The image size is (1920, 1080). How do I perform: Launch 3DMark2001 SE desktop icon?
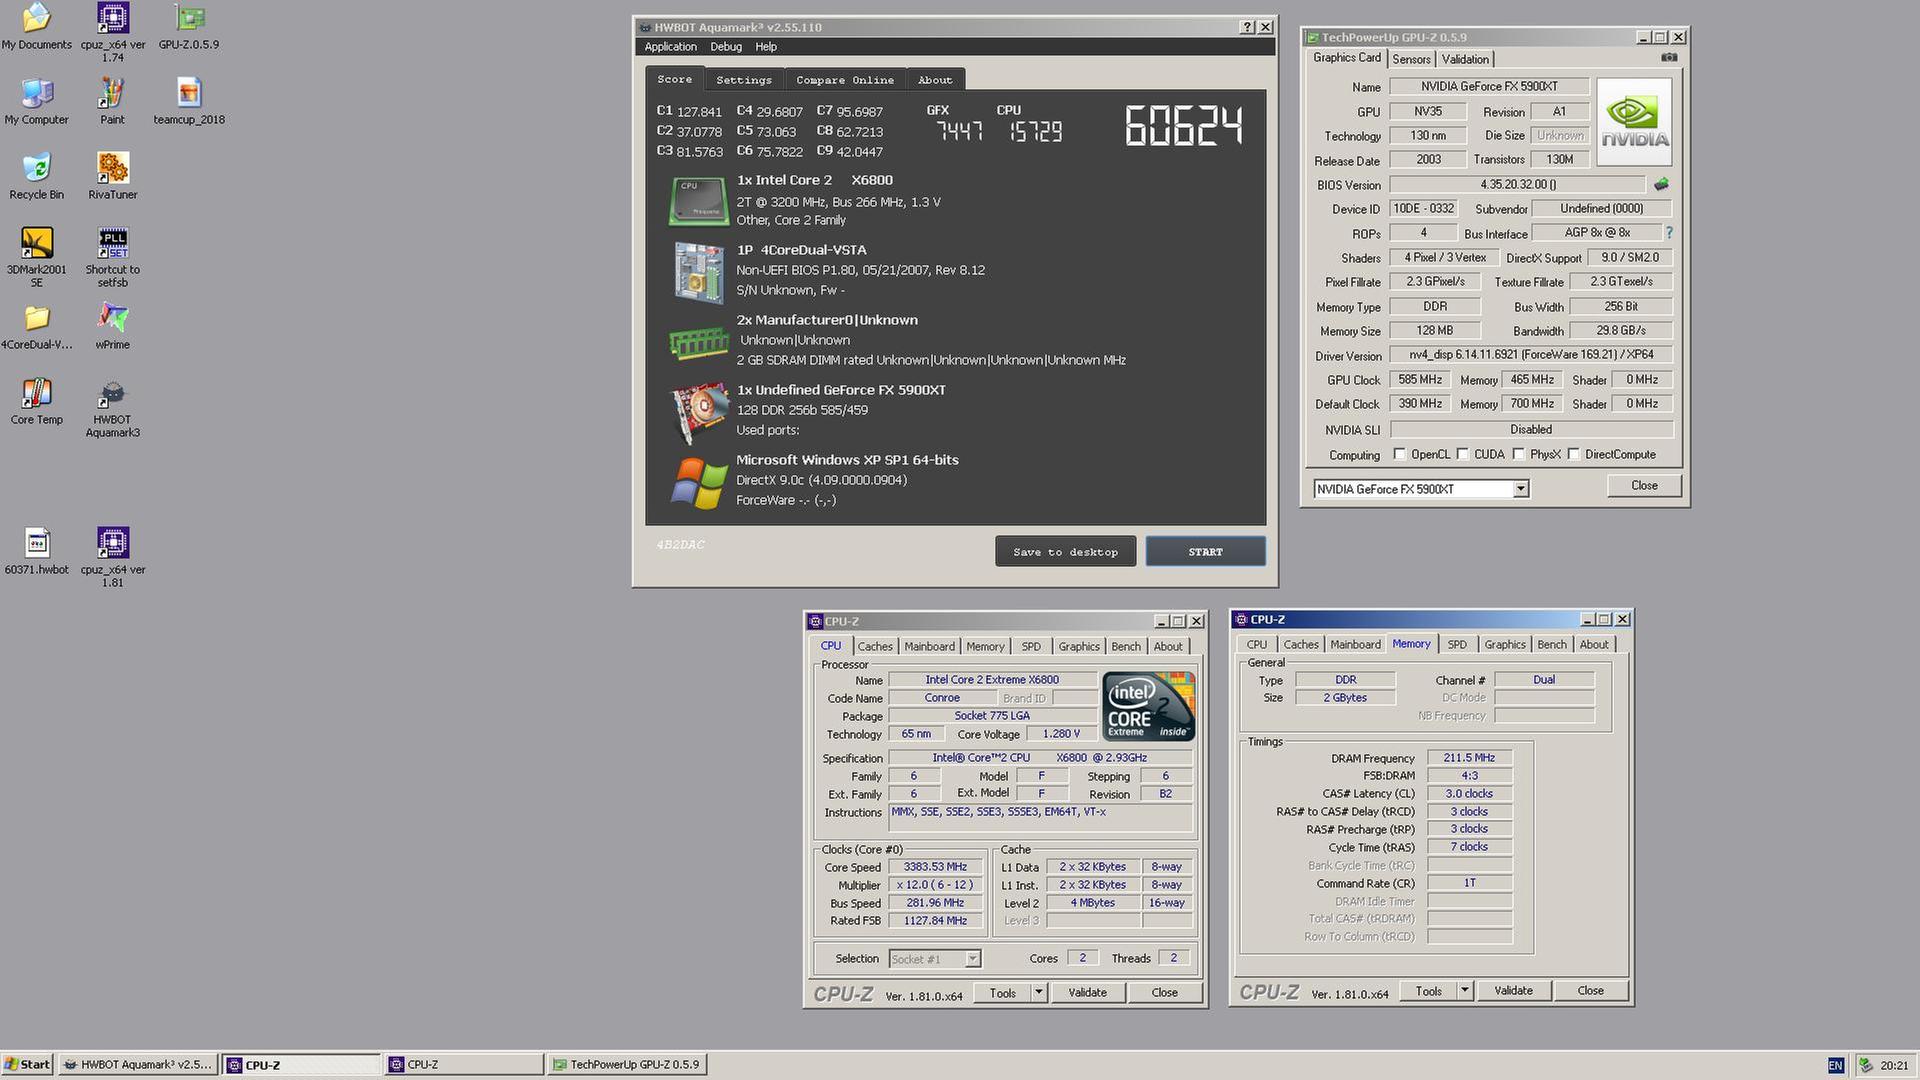(36, 257)
